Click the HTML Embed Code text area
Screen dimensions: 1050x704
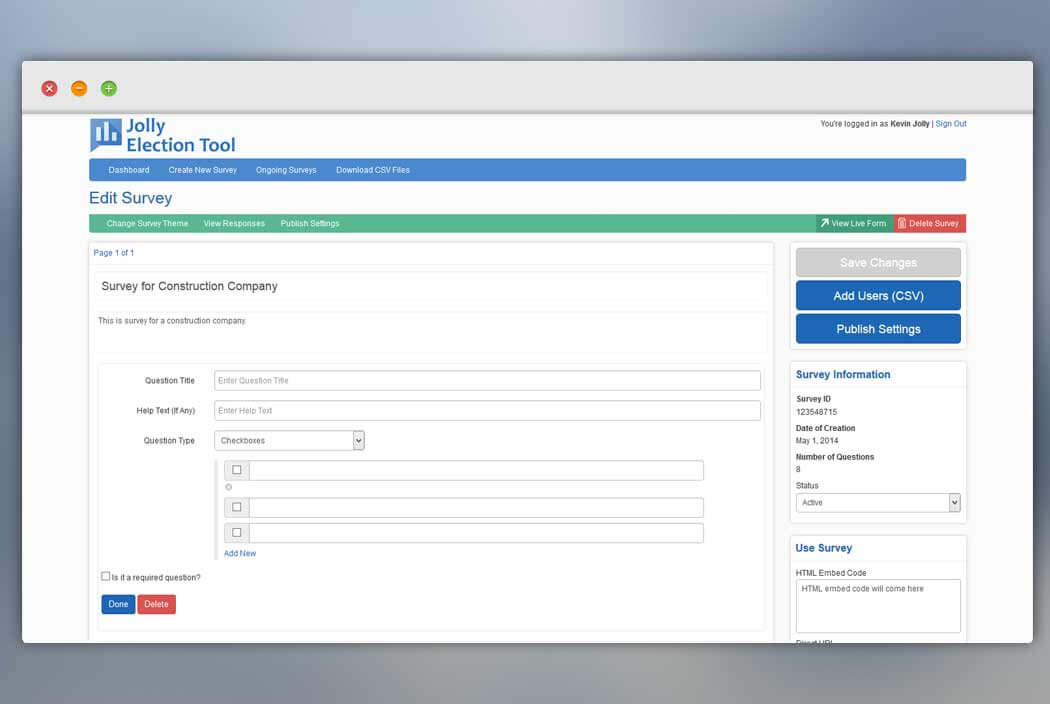click(x=878, y=606)
